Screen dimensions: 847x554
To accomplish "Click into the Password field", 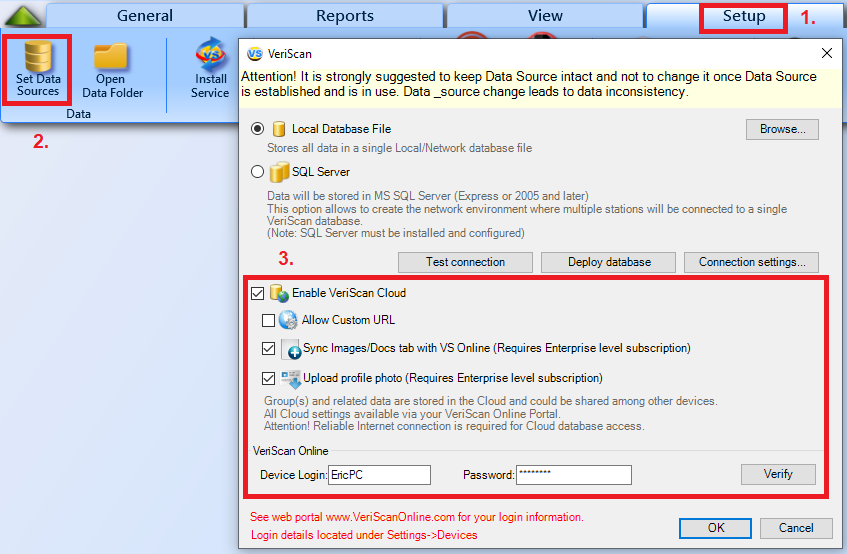I will (x=574, y=475).
